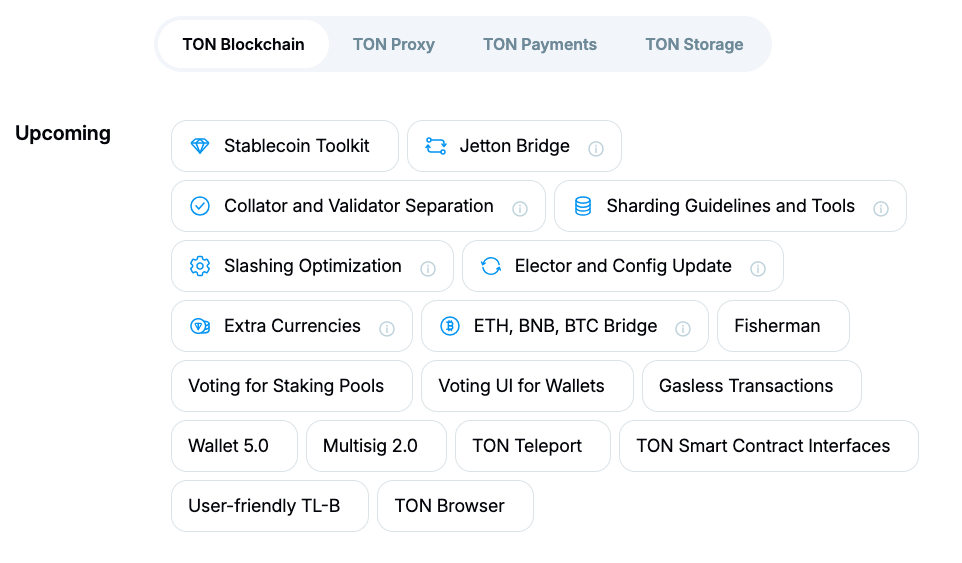The height and width of the screenshot is (563, 962).
Task: Click the Extra Currencies coin icon
Action: tap(200, 326)
